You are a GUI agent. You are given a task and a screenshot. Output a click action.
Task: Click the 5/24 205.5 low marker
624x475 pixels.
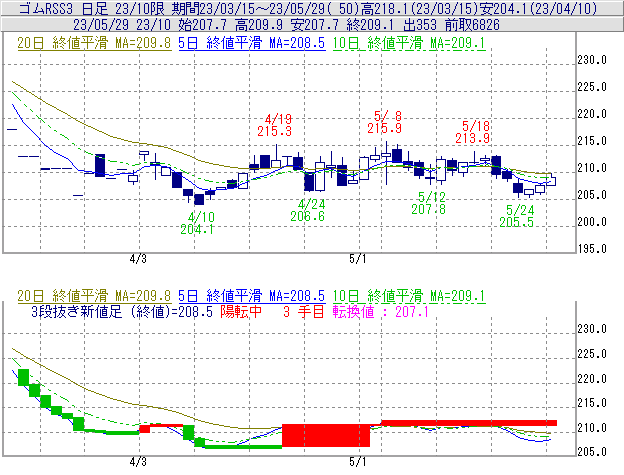pos(517,216)
